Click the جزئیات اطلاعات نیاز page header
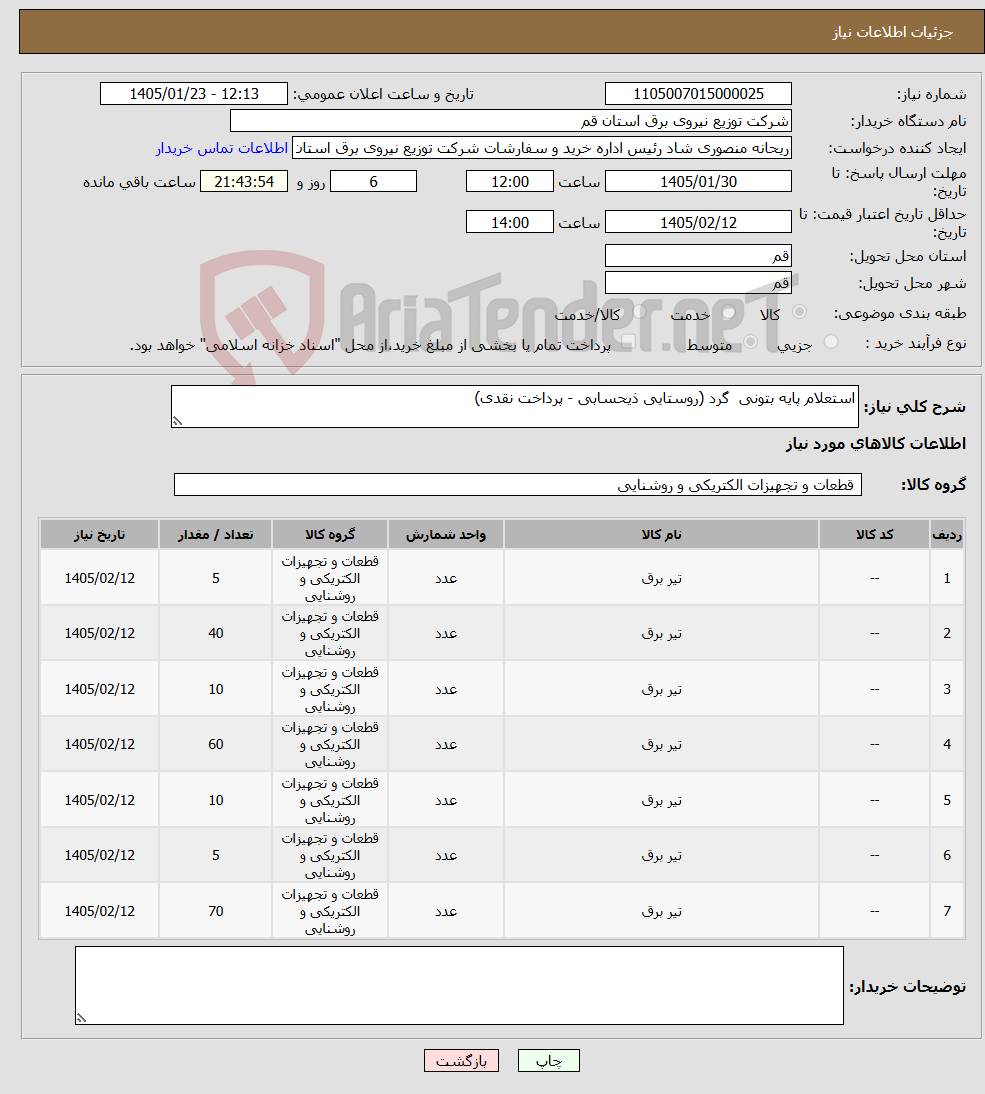The height and width of the screenshot is (1094, 985). pos(892,32)
